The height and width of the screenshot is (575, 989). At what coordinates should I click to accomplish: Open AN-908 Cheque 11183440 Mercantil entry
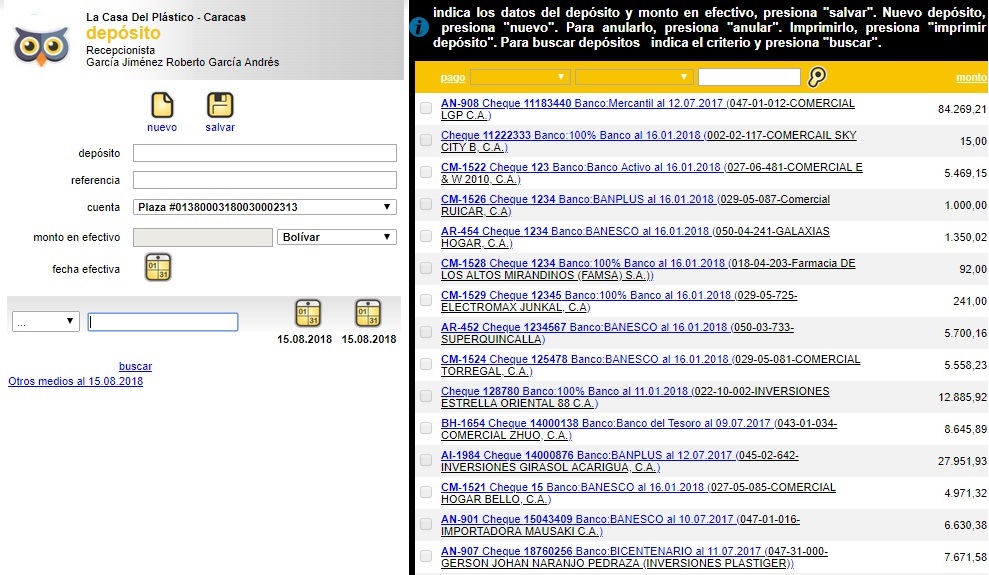pyautogui.click(x=648, y=109)
